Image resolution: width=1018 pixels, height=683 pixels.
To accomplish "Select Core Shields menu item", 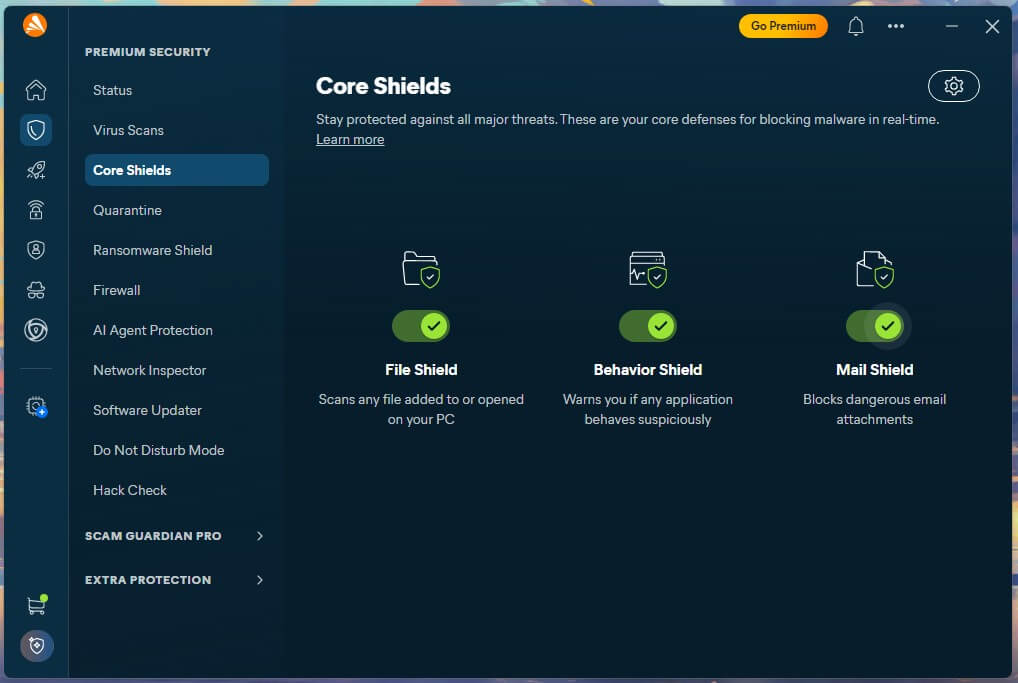I will click(x=177, y=170).
